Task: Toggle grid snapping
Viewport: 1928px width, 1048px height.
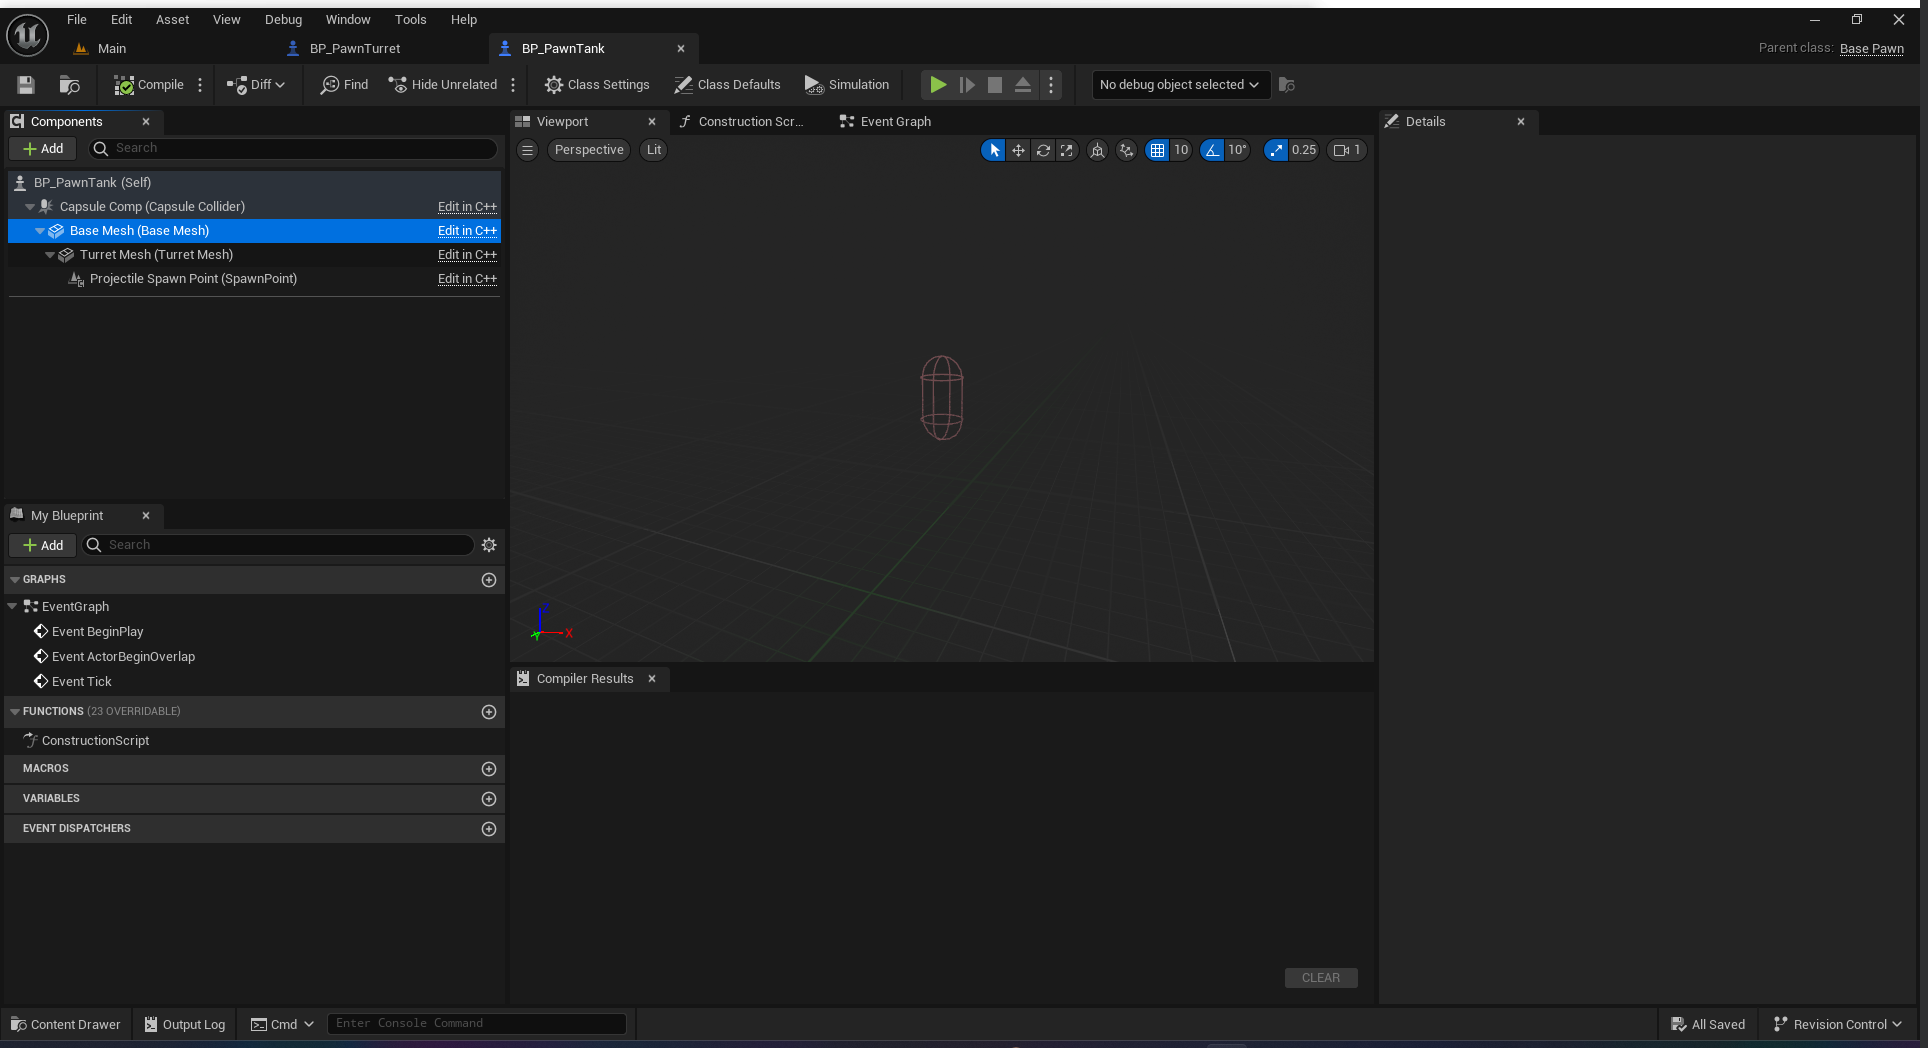Action: 1157,150
